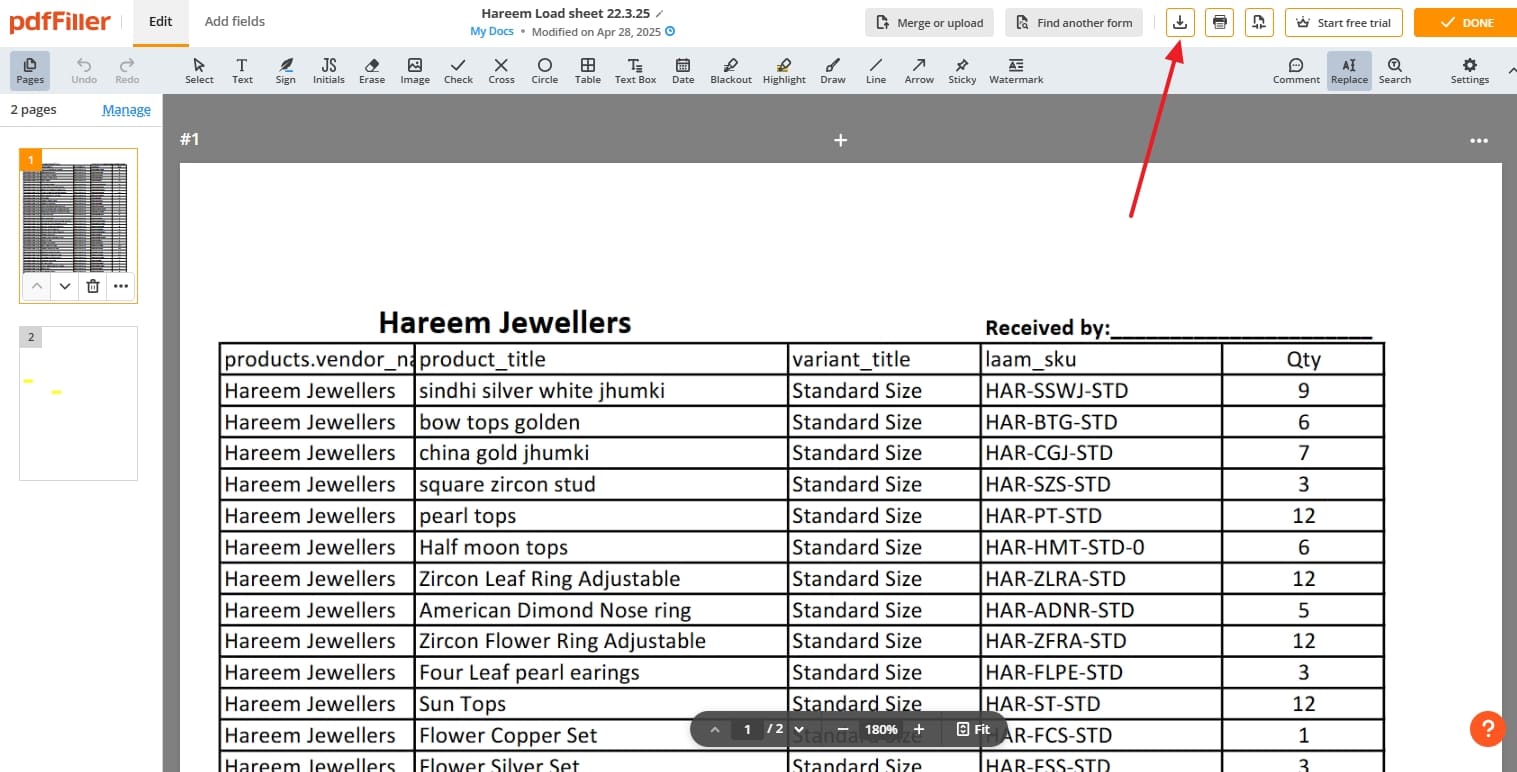Viewport: 1517px width, 772px height.
Task: Open the Search tool
Action: (x=1395, y=71)
